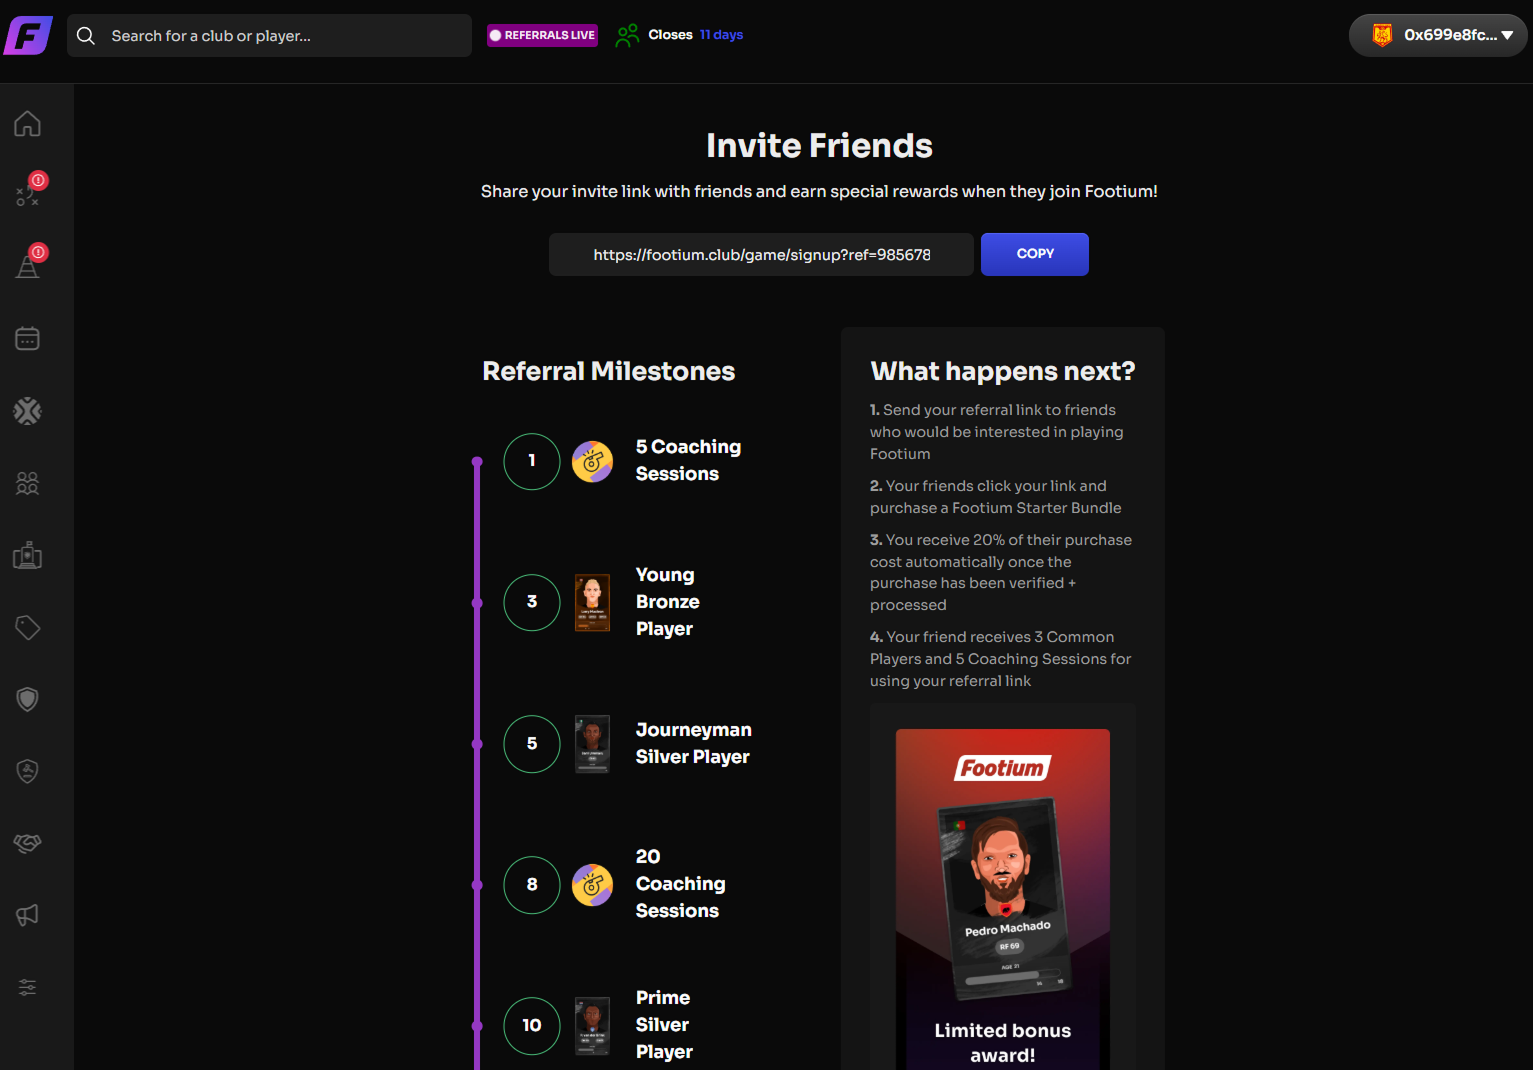
Task: Open the player badge shield icon
Action: (x=27, y=771)
